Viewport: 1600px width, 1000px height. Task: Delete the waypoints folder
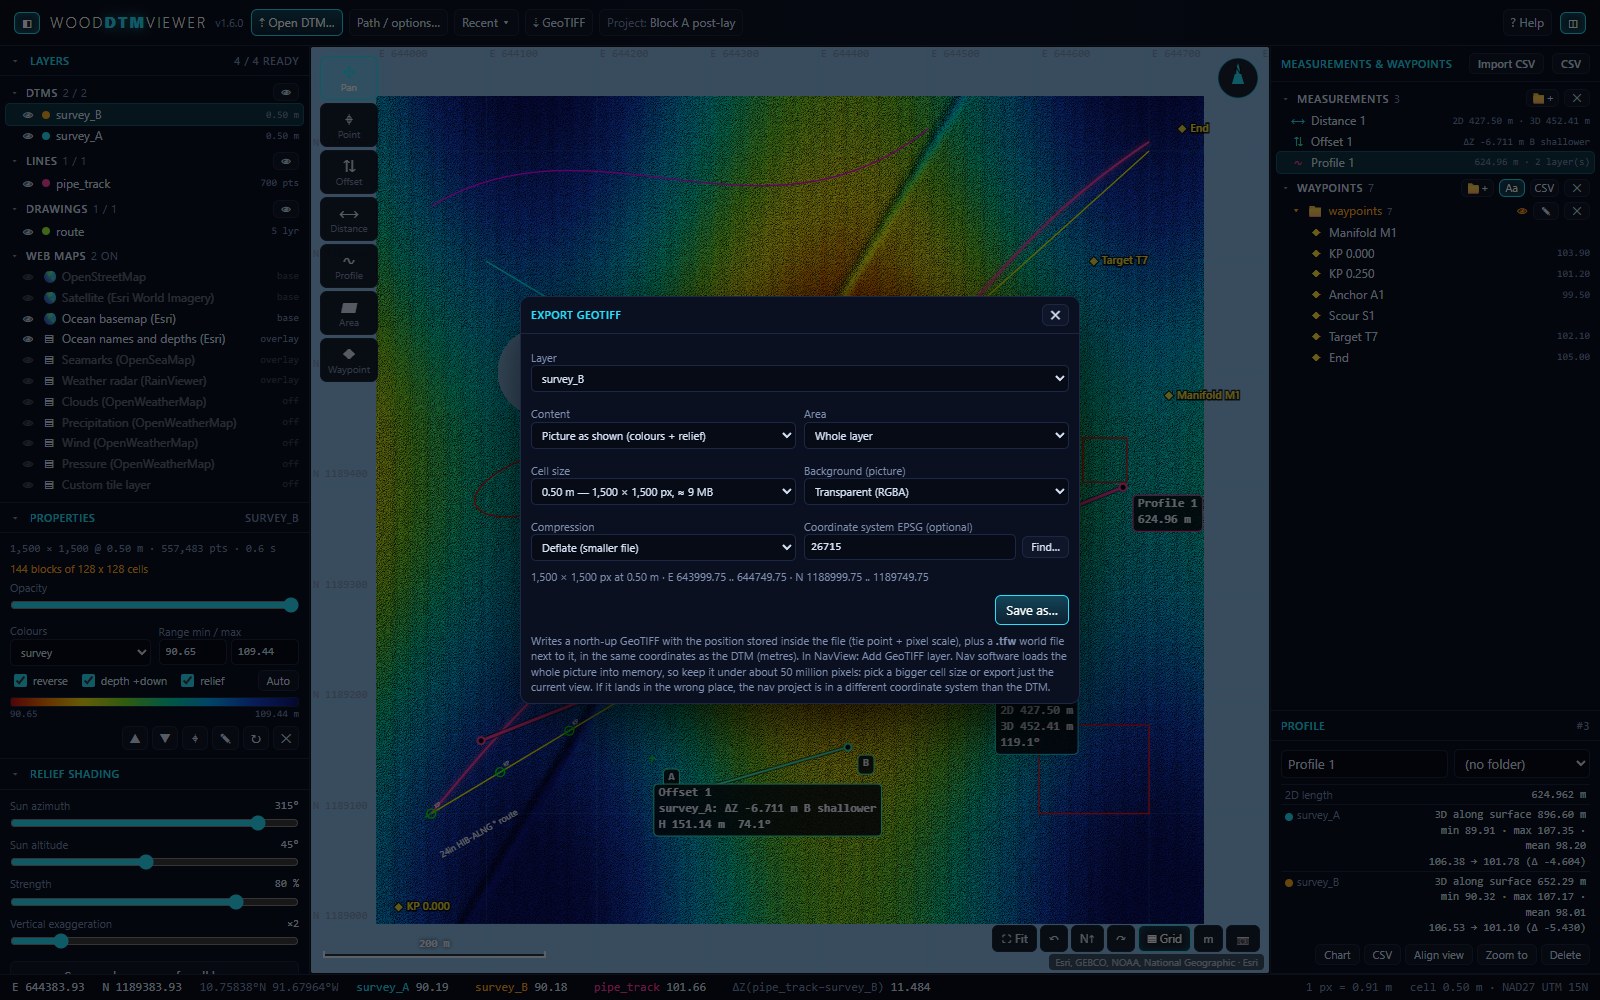coord(1577,211)
